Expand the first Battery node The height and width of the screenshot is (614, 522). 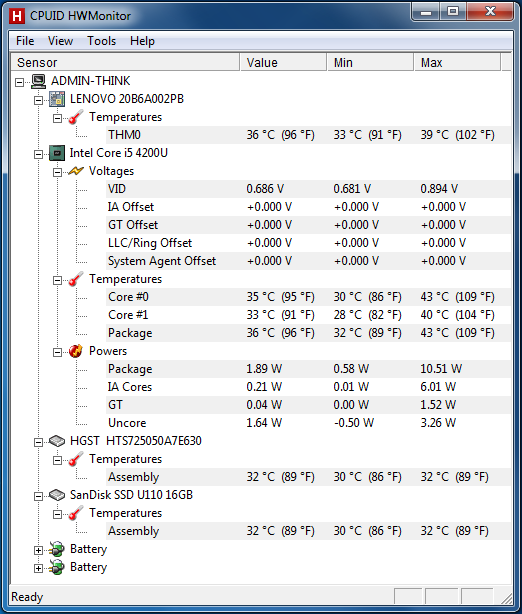[x=38, y=551]
